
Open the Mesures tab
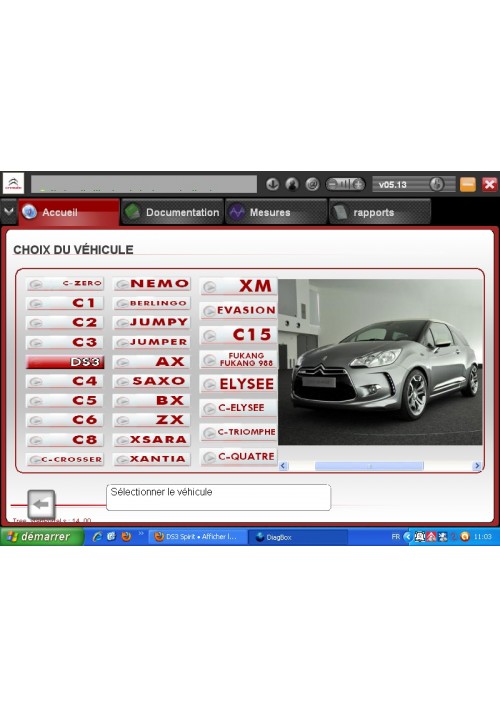(x=276, y=212)
